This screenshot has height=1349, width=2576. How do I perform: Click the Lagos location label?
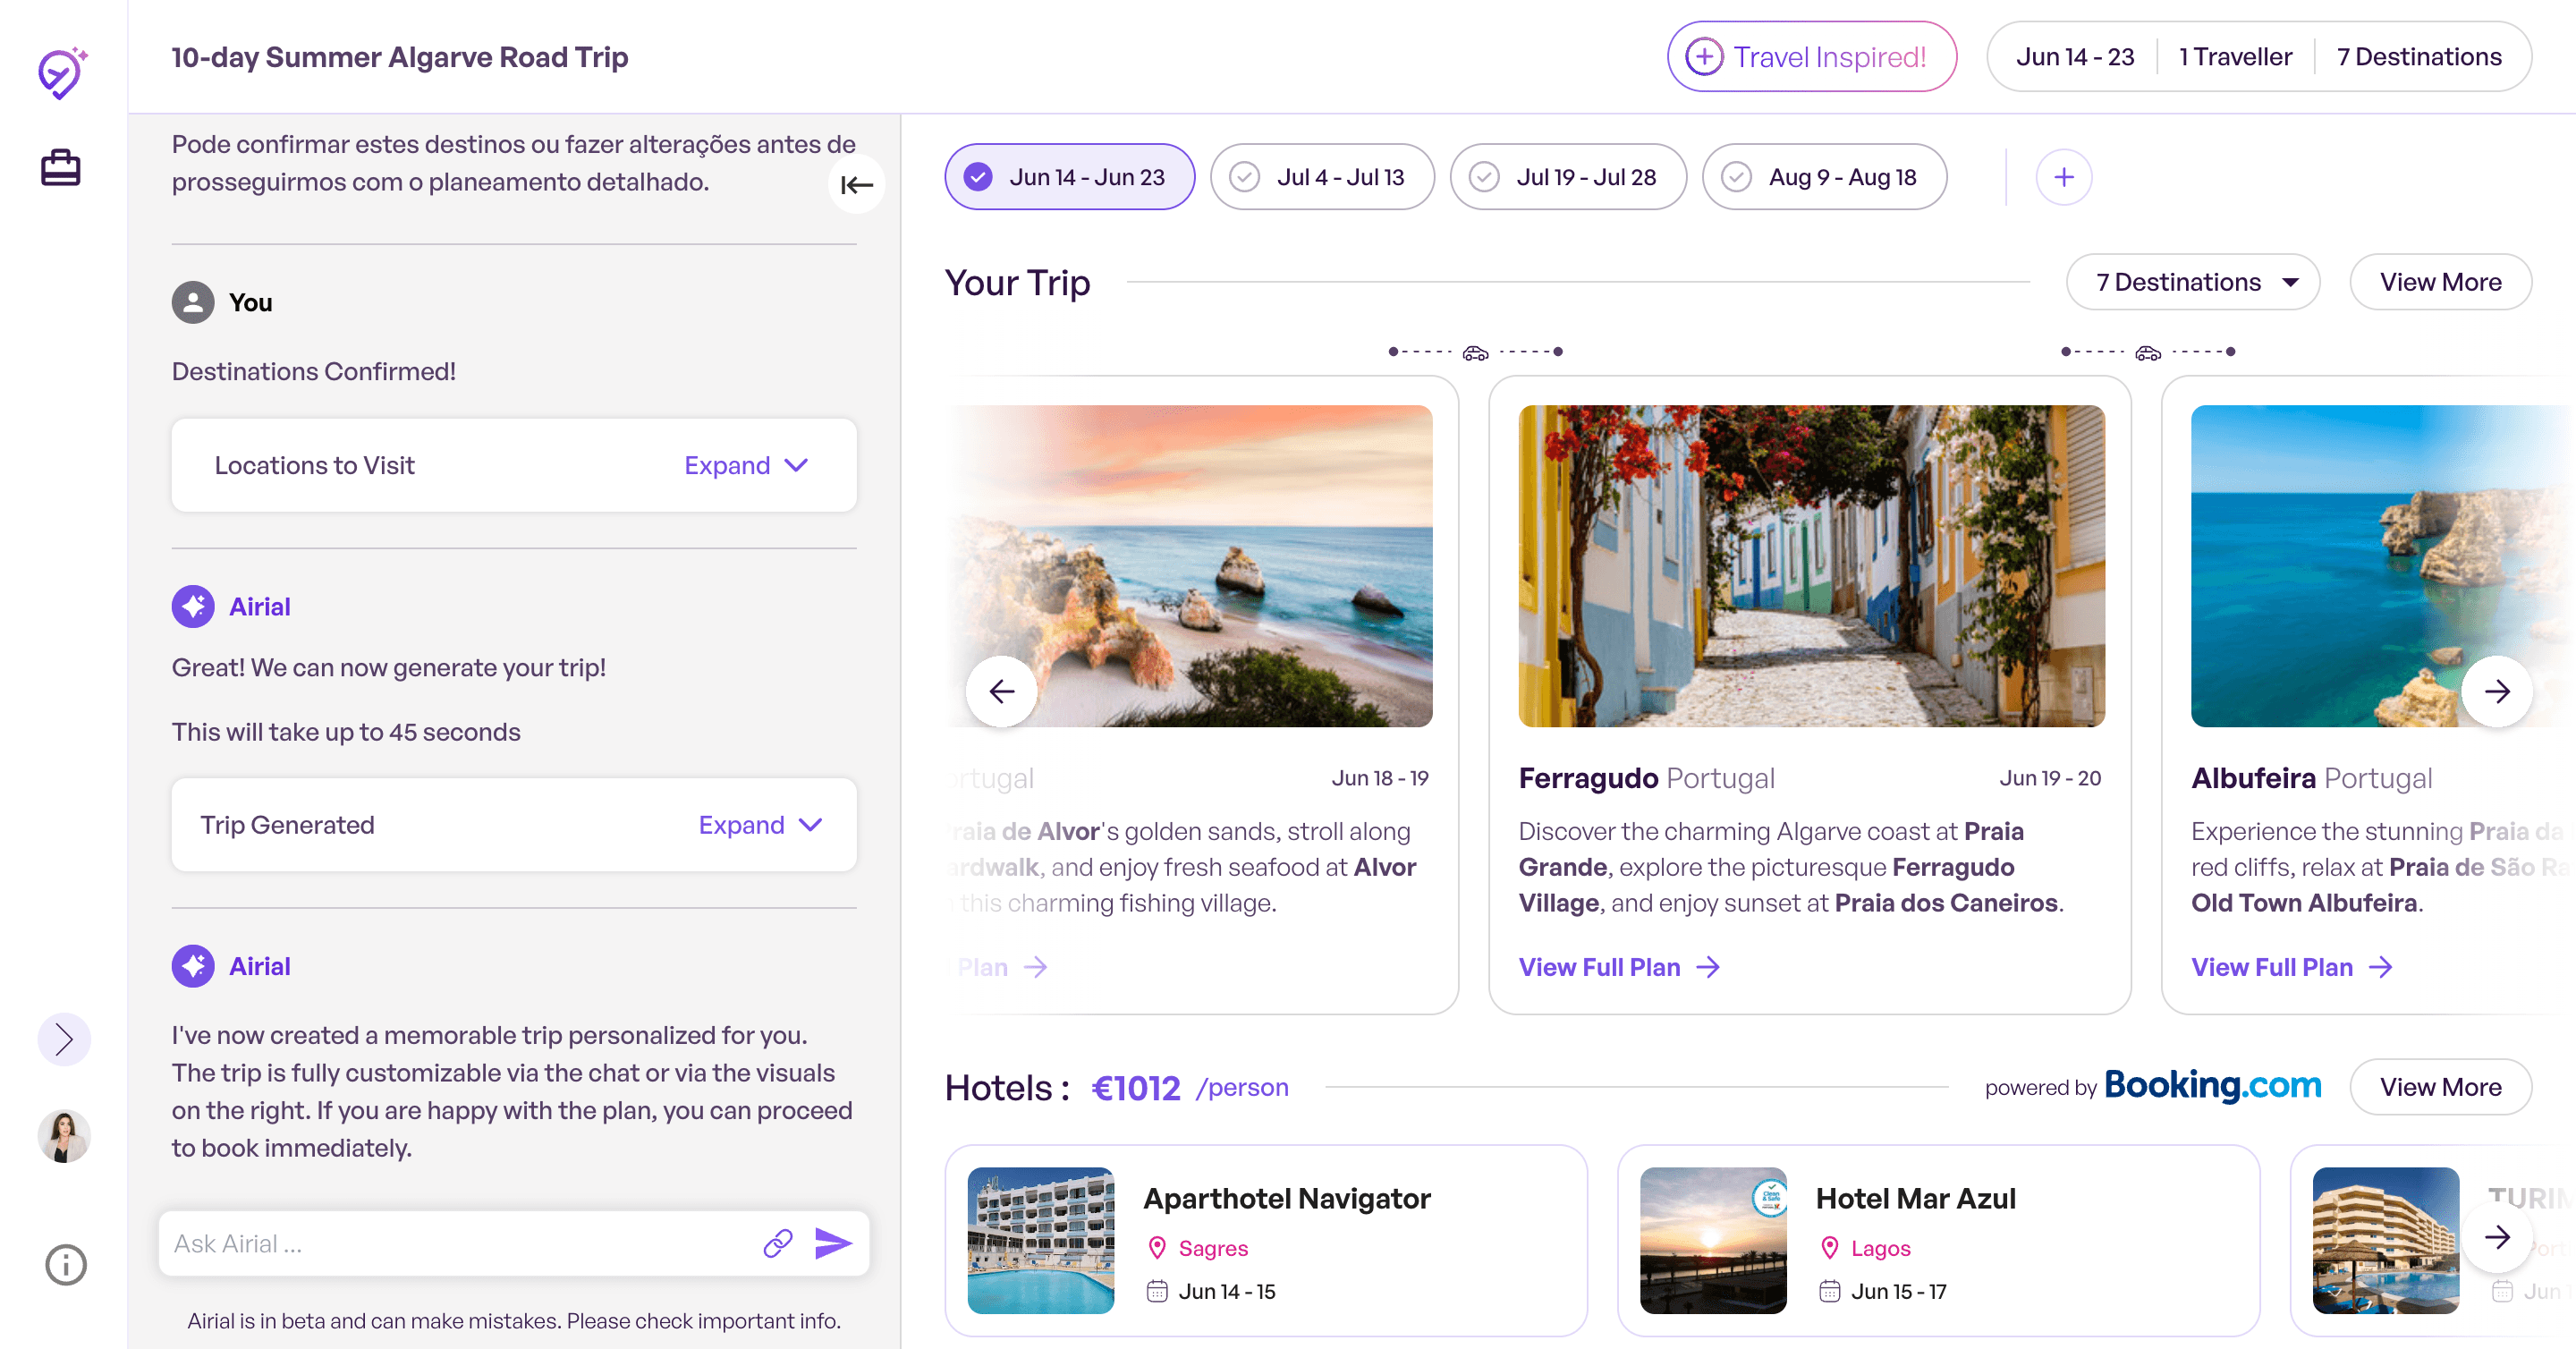pyautogui.click(x=1880, y=1248)
